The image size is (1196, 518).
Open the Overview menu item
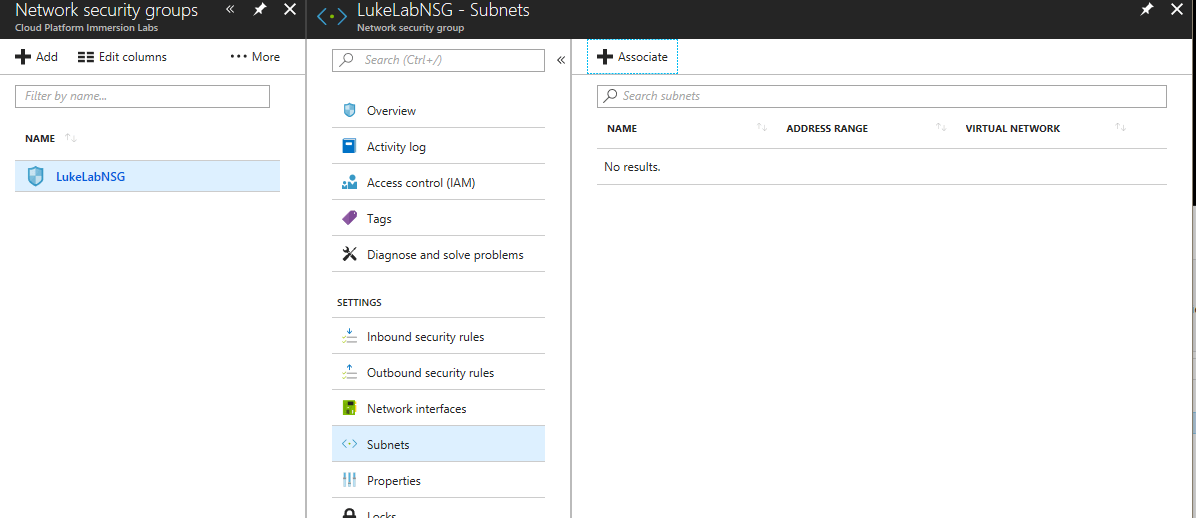[439, 111]
